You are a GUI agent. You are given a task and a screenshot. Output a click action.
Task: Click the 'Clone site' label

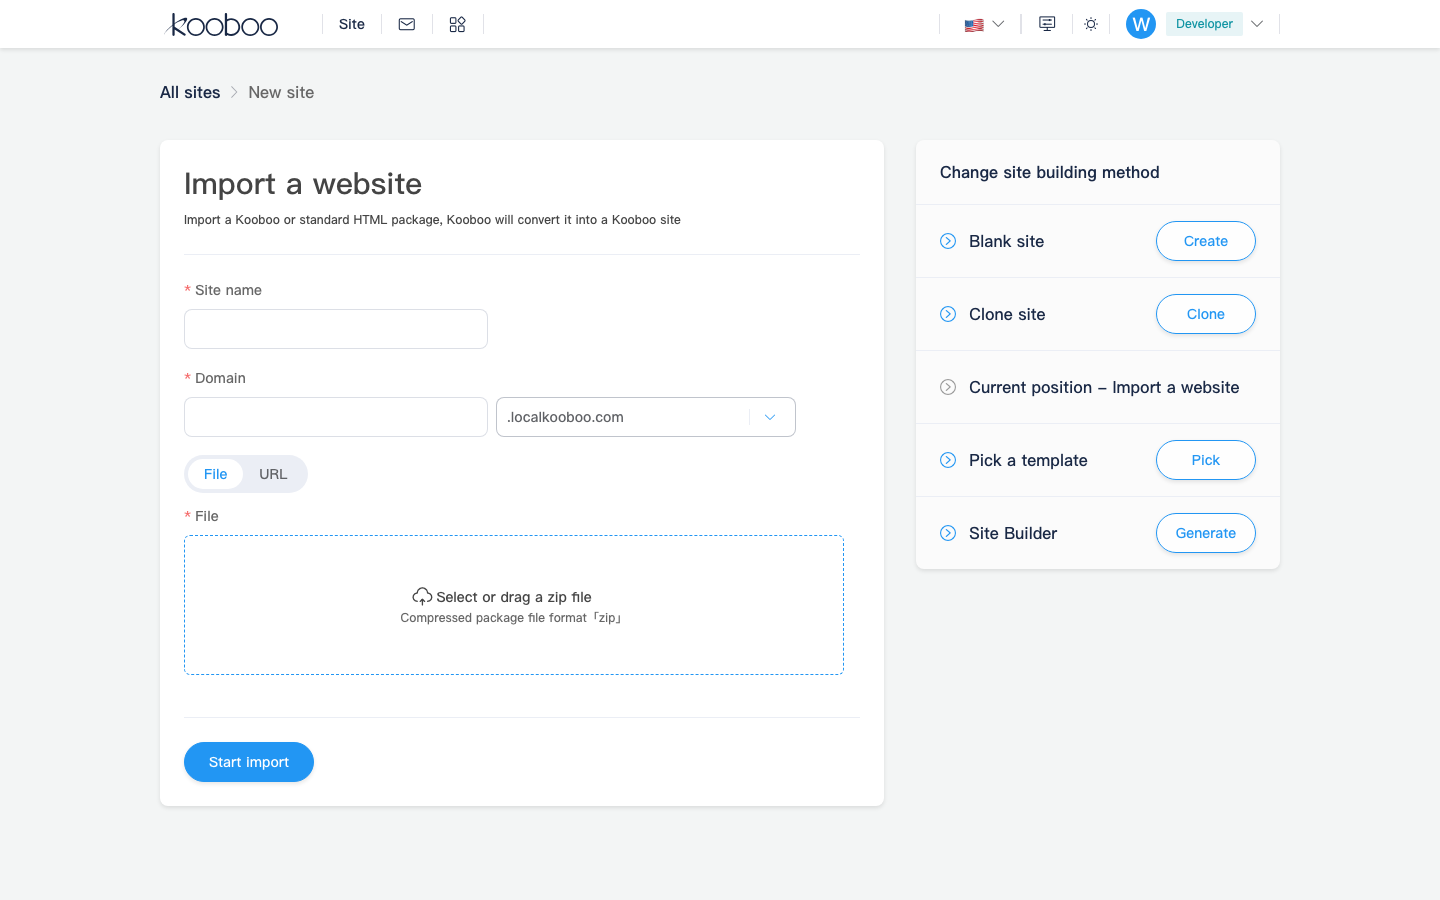click(x=1007, y=314)
